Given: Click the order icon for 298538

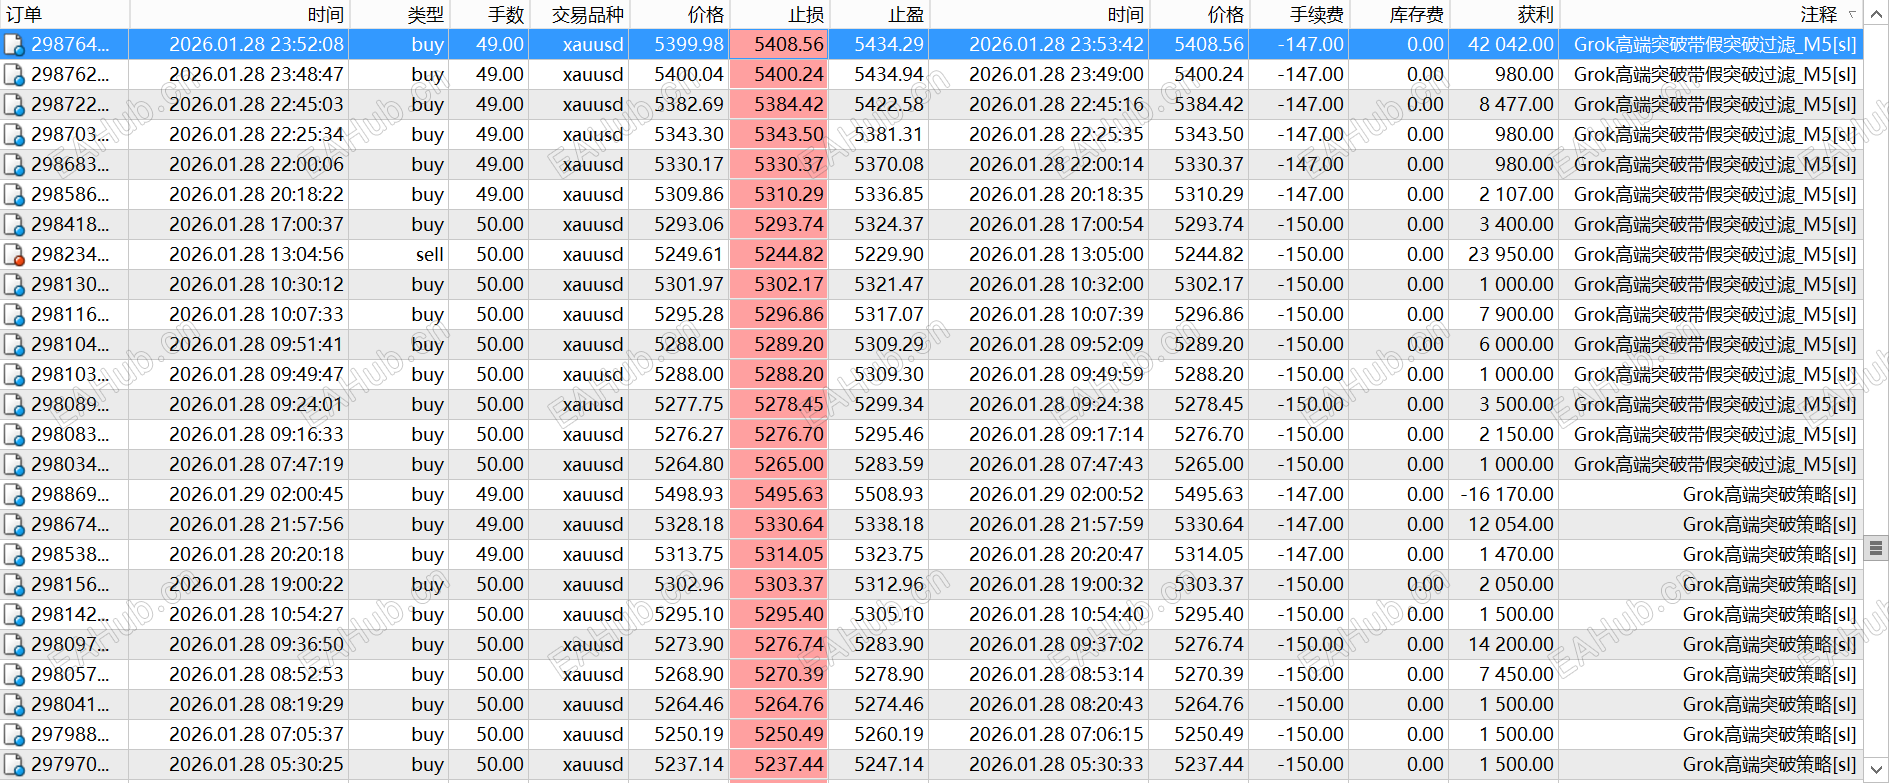Looking at the screenshot, I should click(x=14, y=555).
